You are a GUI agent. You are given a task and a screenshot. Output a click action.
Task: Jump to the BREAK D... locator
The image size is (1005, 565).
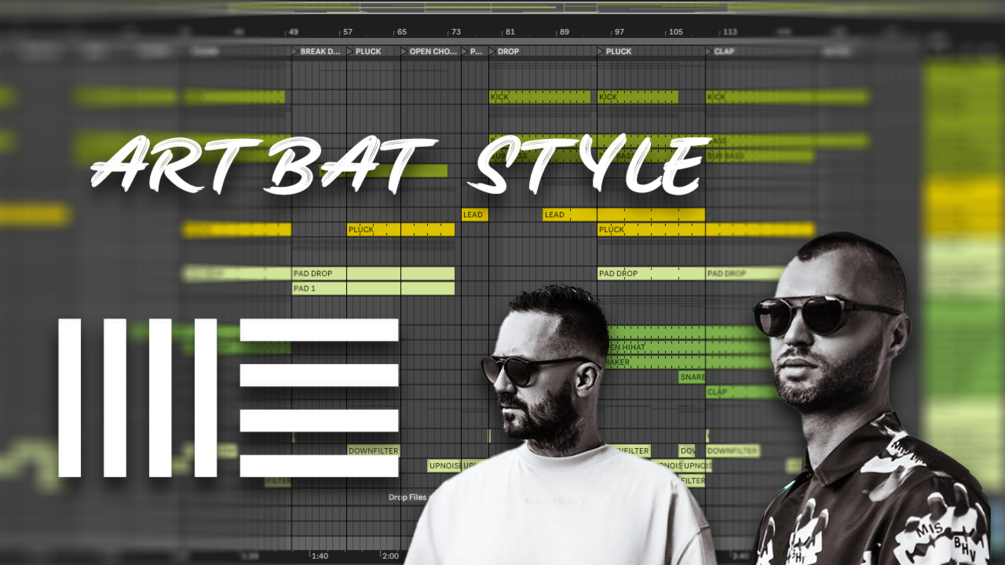(x=316, y=51)
